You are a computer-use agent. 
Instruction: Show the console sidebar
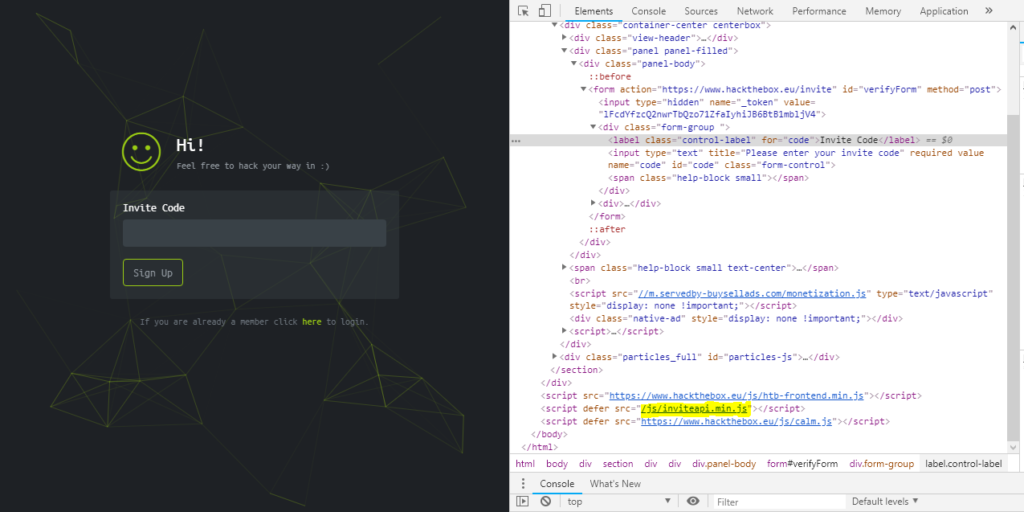[523, 501]
